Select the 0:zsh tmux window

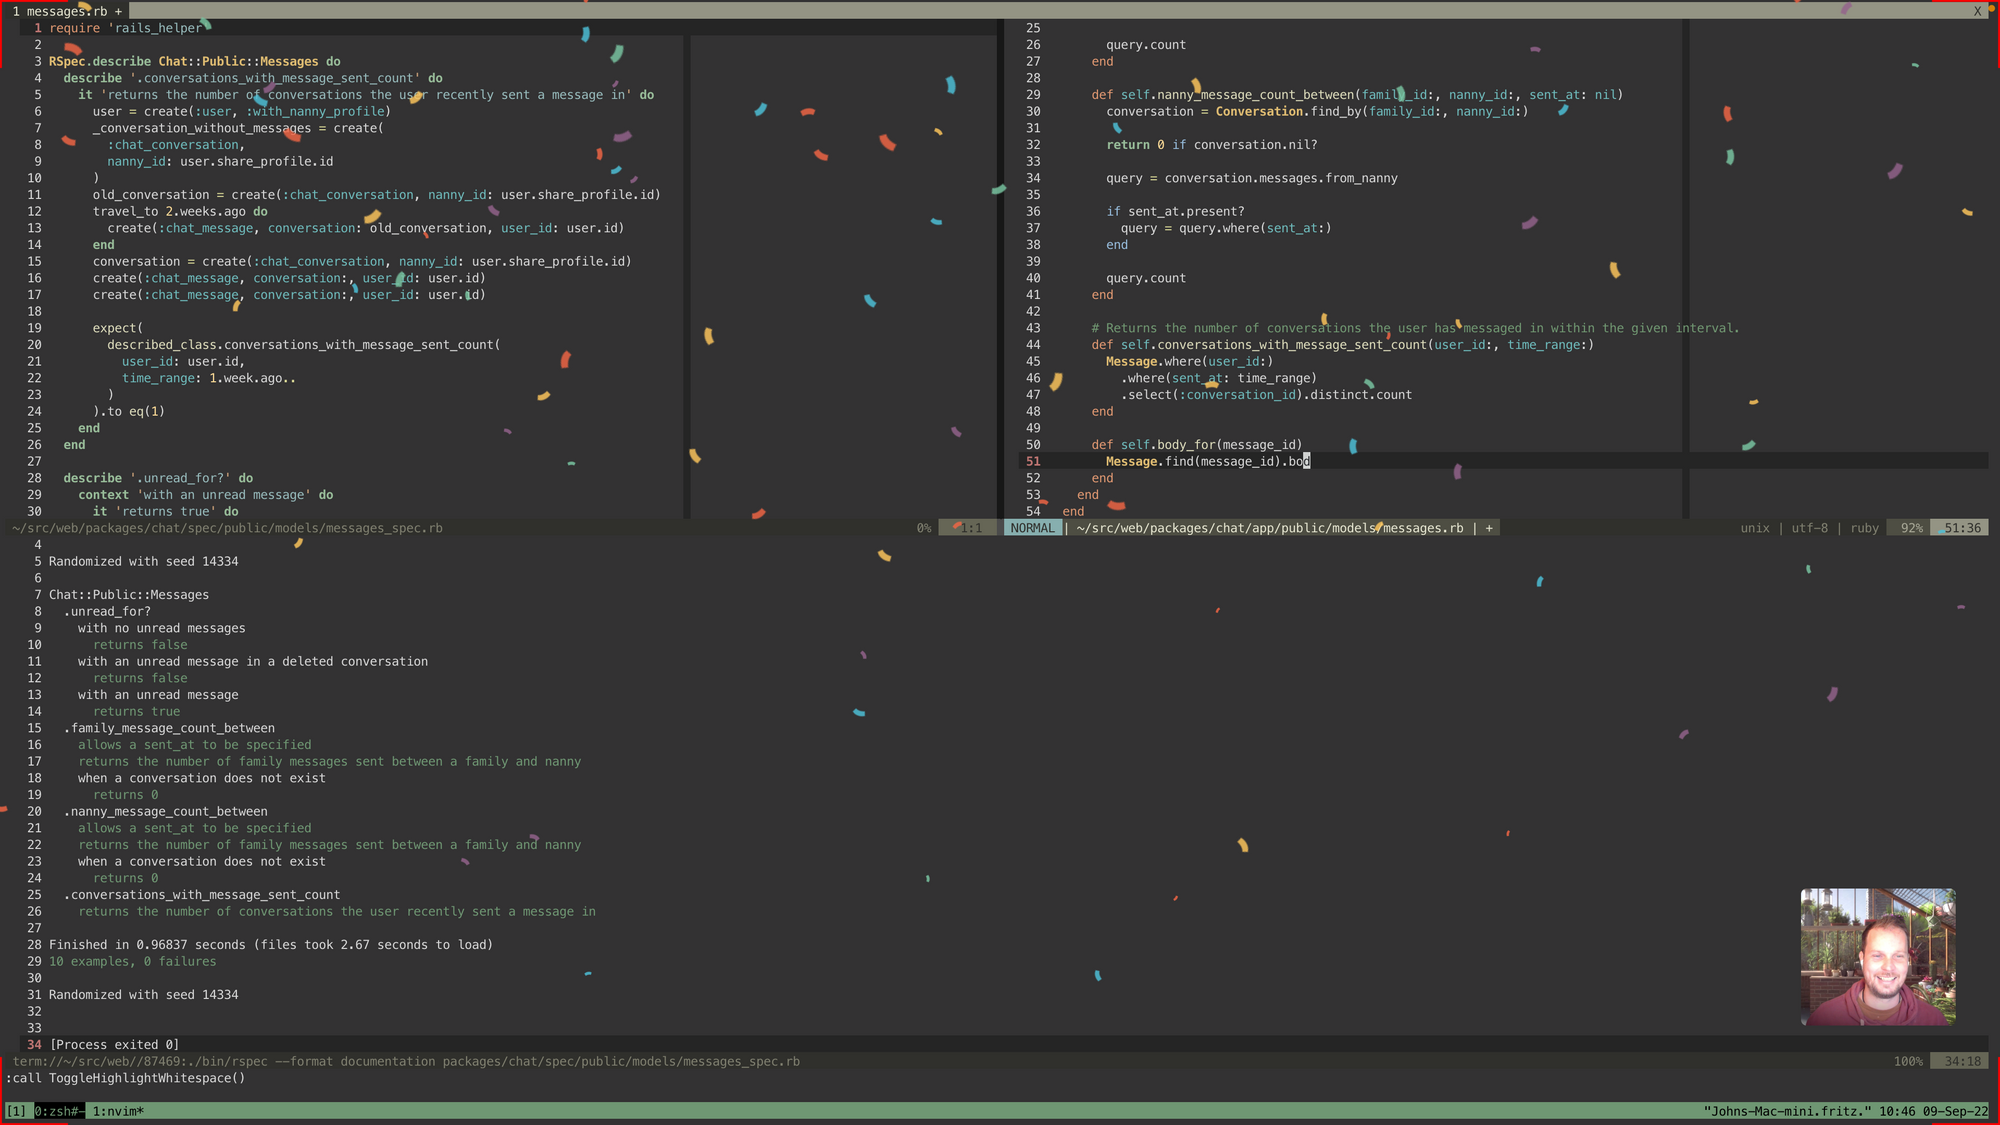58,1111
